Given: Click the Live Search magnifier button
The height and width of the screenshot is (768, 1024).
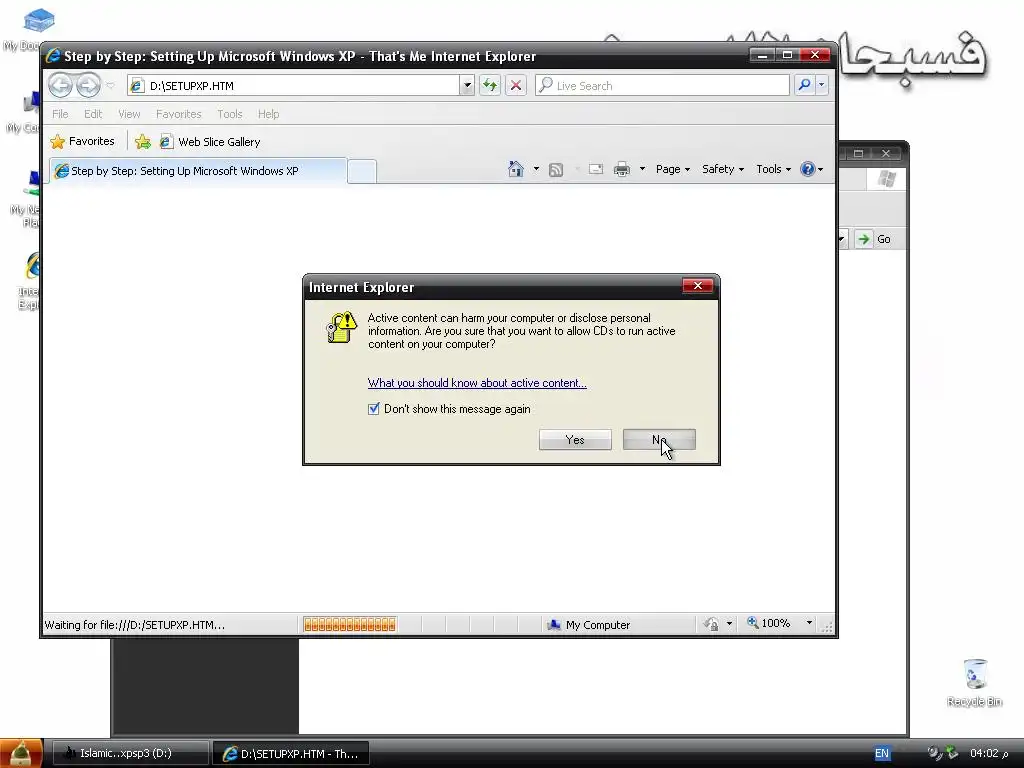Looking at the screenshot, I should [805, 85].
